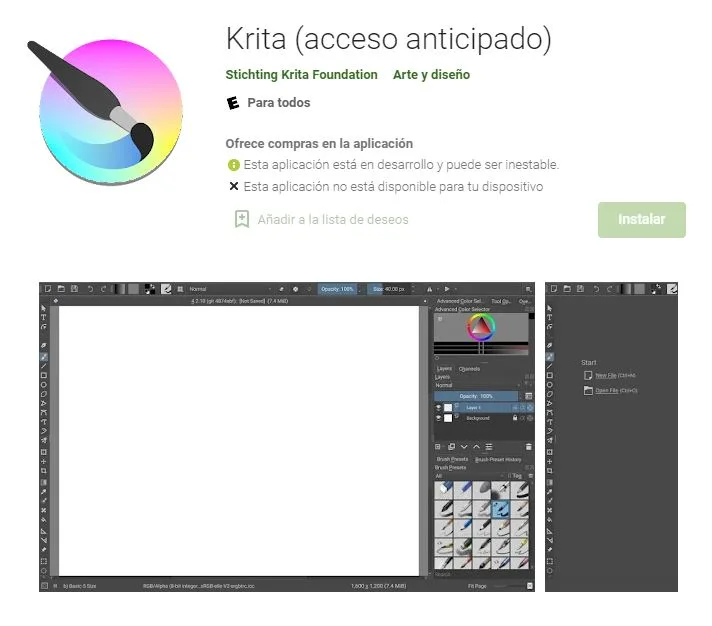This screenshot has height=626, width=712.
Task: Open the gradient swatch in first screenshot toolbar
Action: (119, 289)
